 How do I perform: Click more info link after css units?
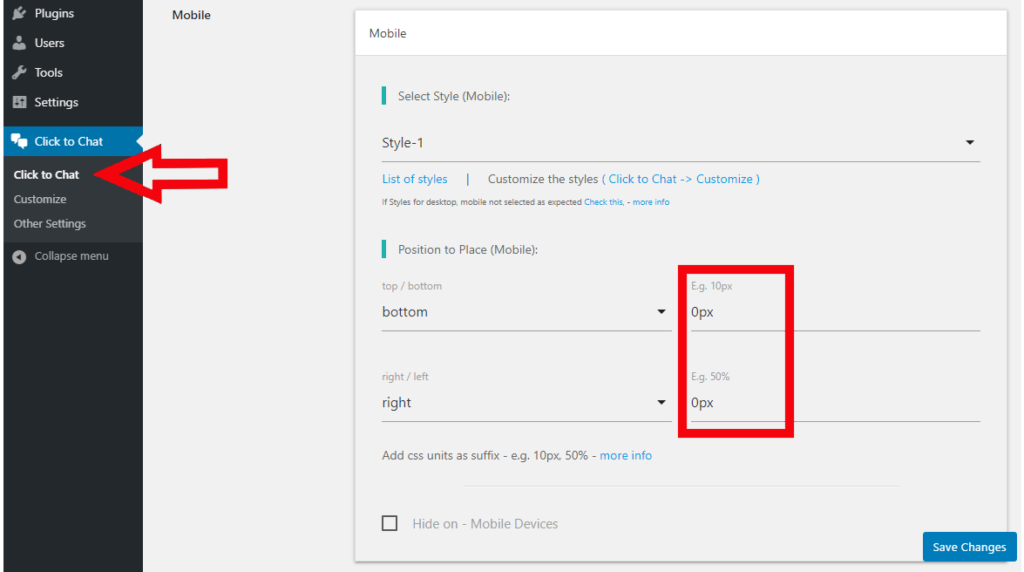coord(626,455)
